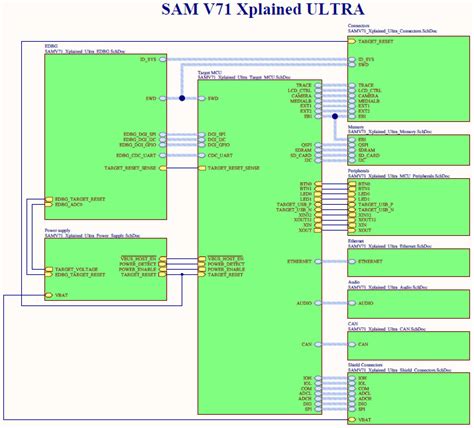Select EBI port in Memory block
Screen dimensions: 474x428
tap(352, 140)
